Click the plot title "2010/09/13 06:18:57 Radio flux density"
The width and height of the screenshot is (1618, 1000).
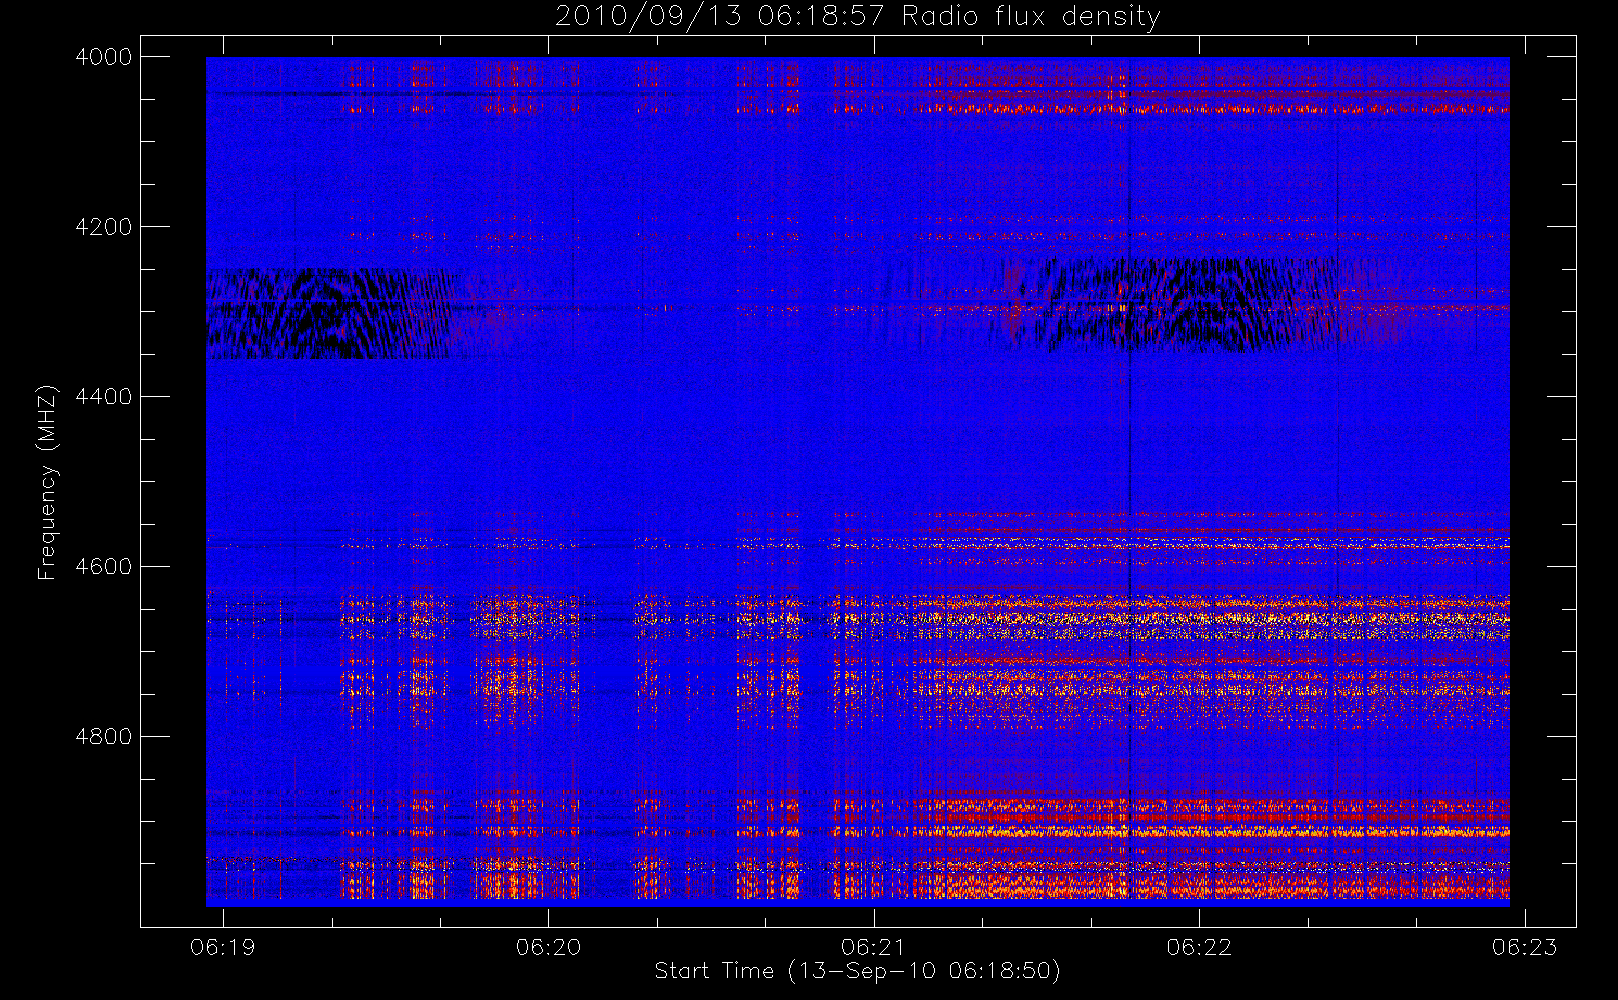click(x=858, y=17)
